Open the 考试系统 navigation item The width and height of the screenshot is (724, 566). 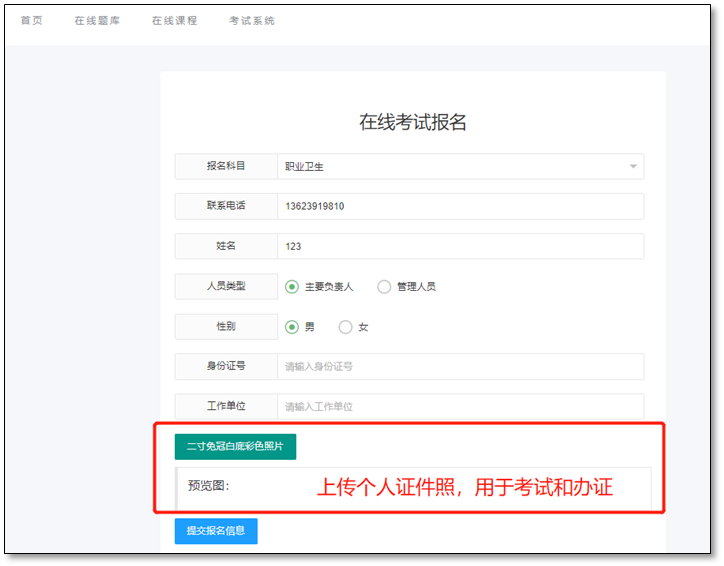click(251, 21)
